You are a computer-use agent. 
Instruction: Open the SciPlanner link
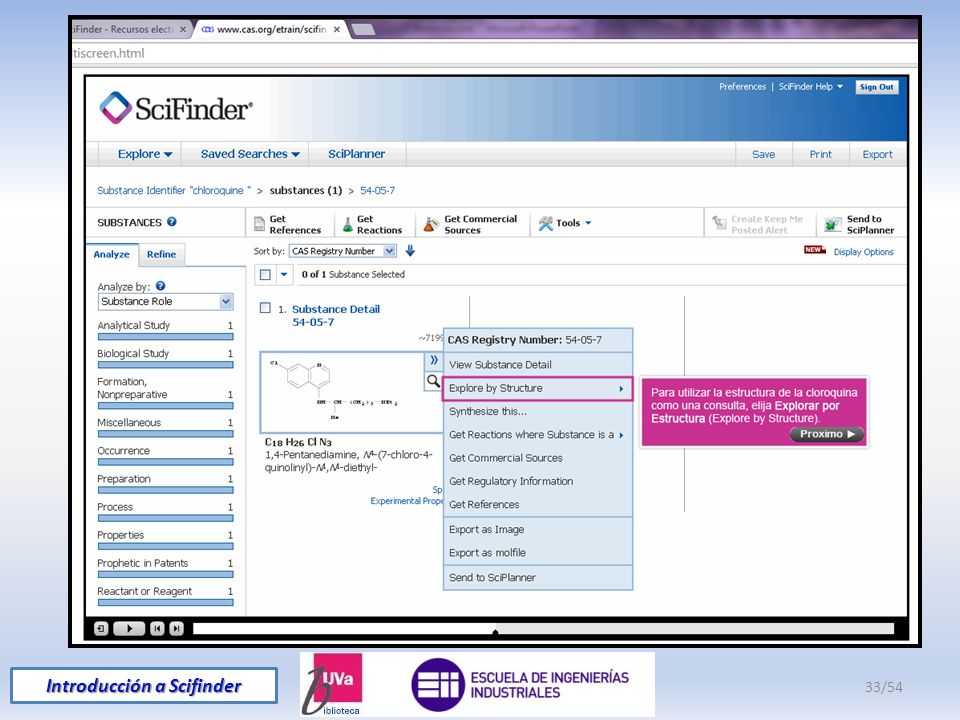tap(356, 154)
